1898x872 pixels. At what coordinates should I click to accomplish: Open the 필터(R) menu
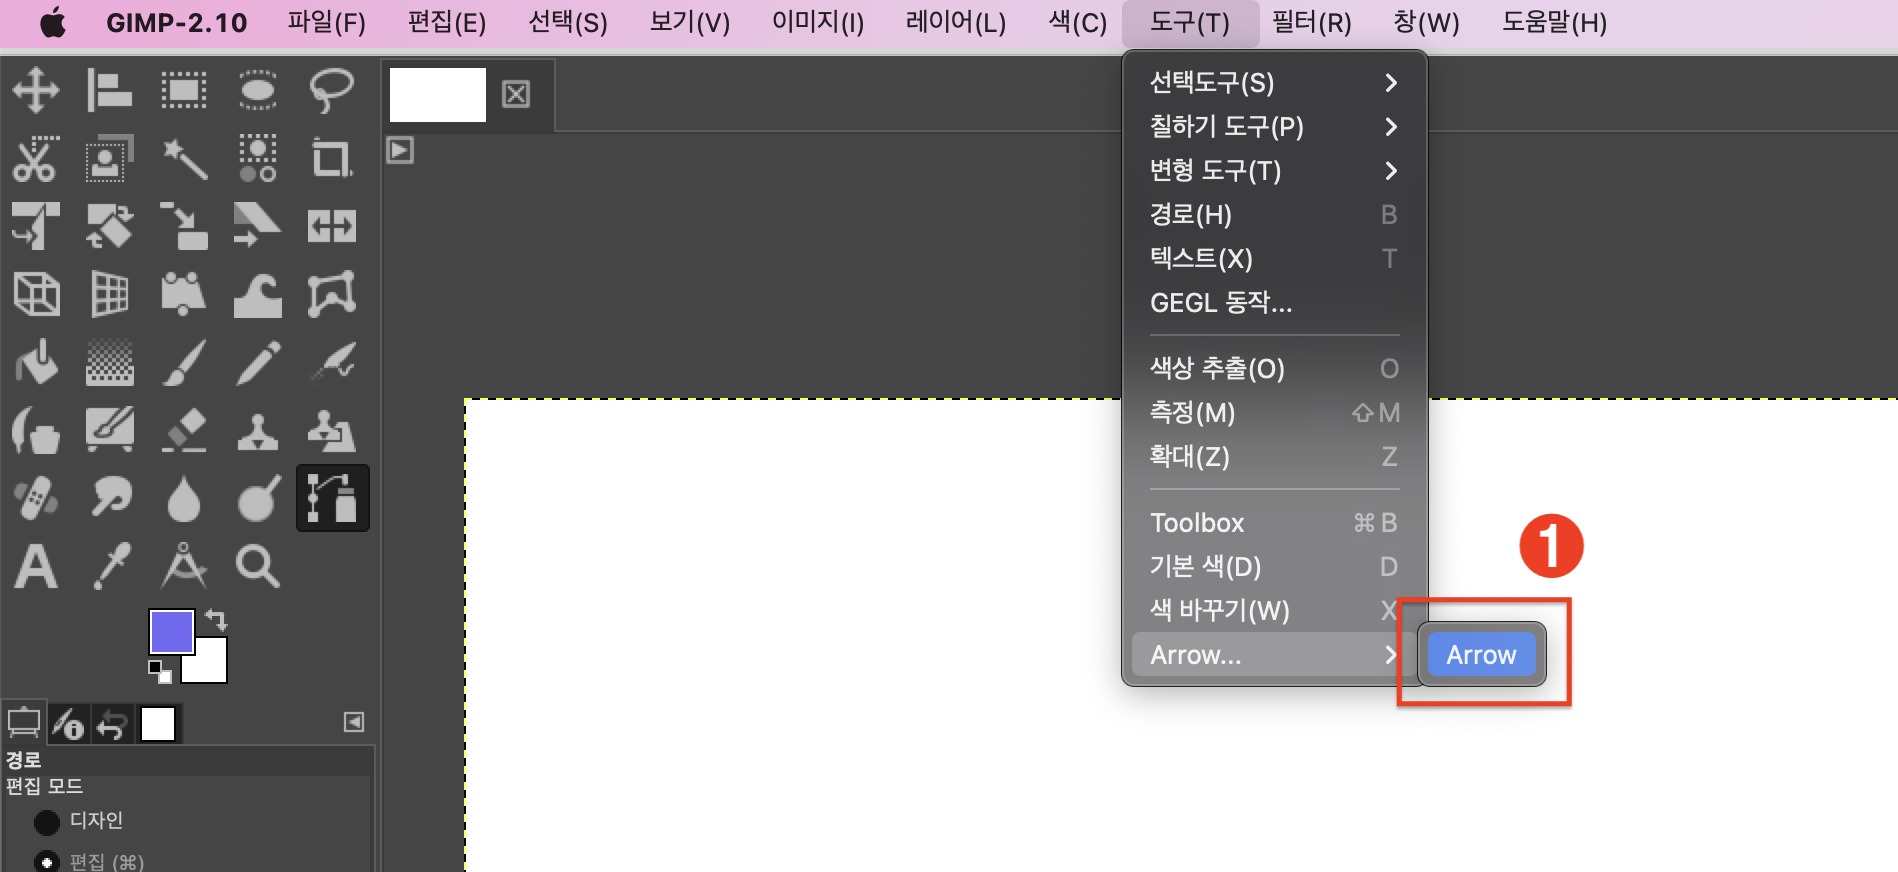pos(1311,22)
